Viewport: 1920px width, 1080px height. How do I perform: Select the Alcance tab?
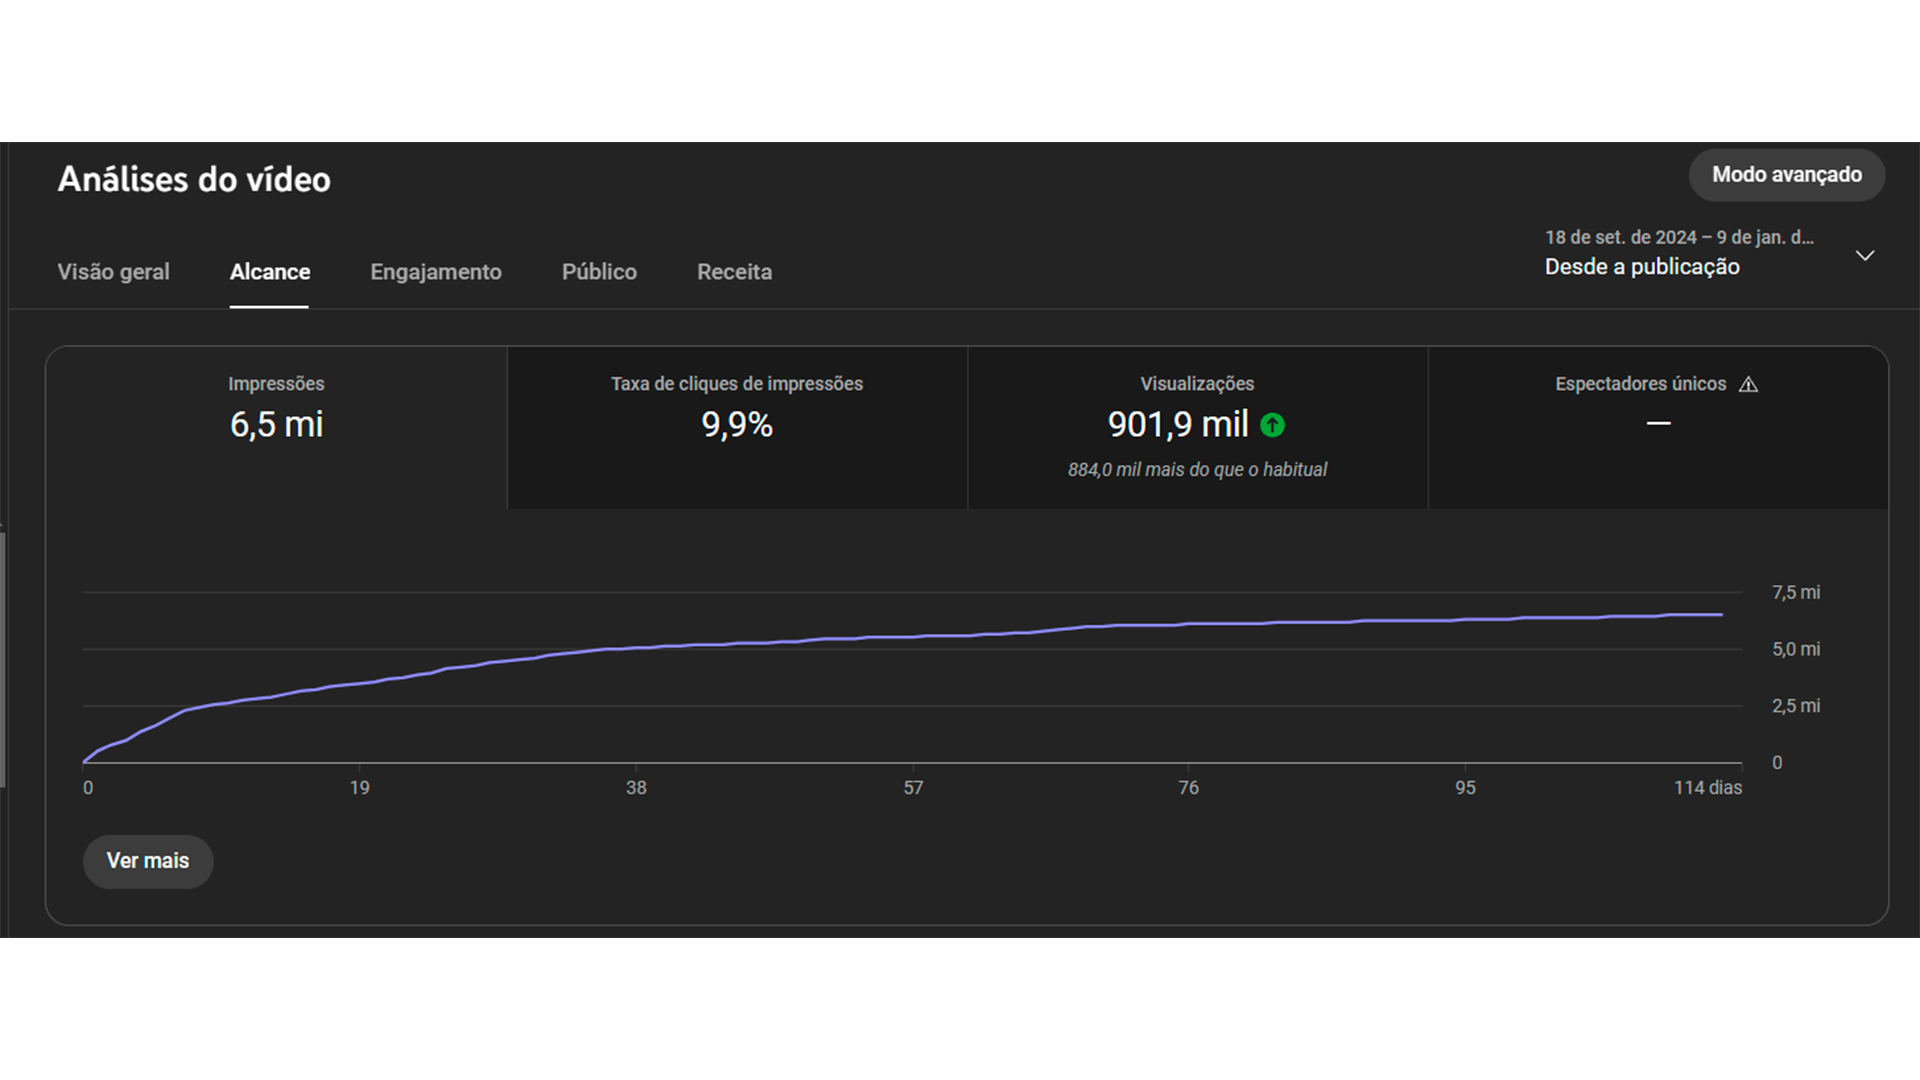270,272
